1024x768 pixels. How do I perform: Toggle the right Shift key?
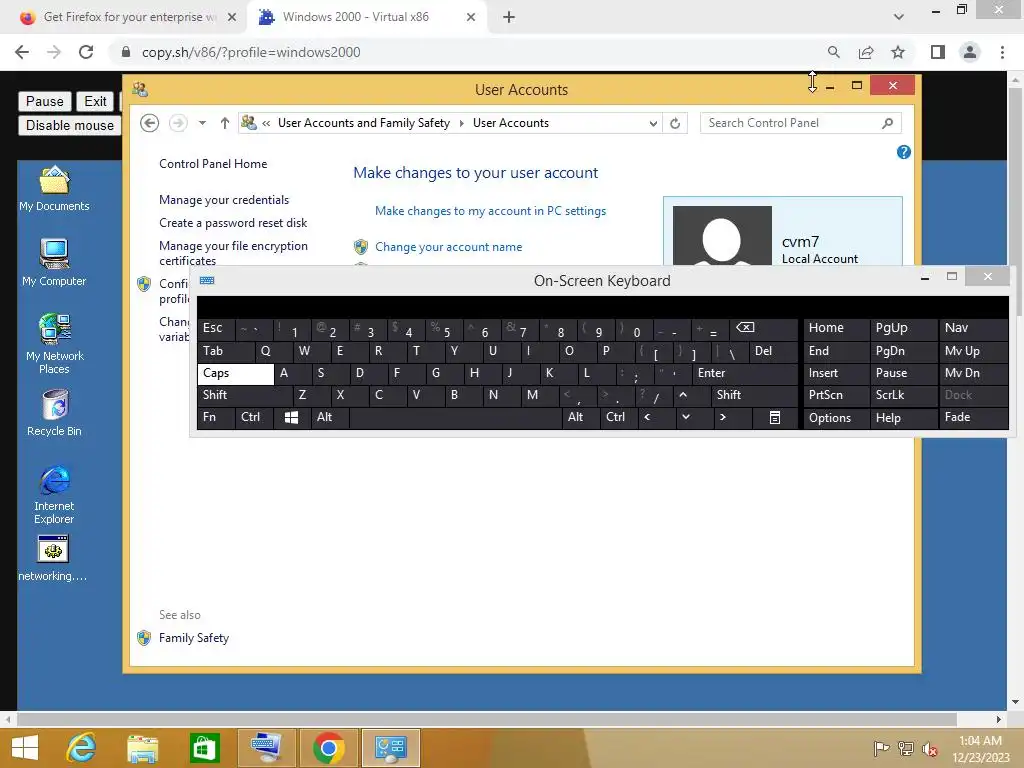pos(754,395)
